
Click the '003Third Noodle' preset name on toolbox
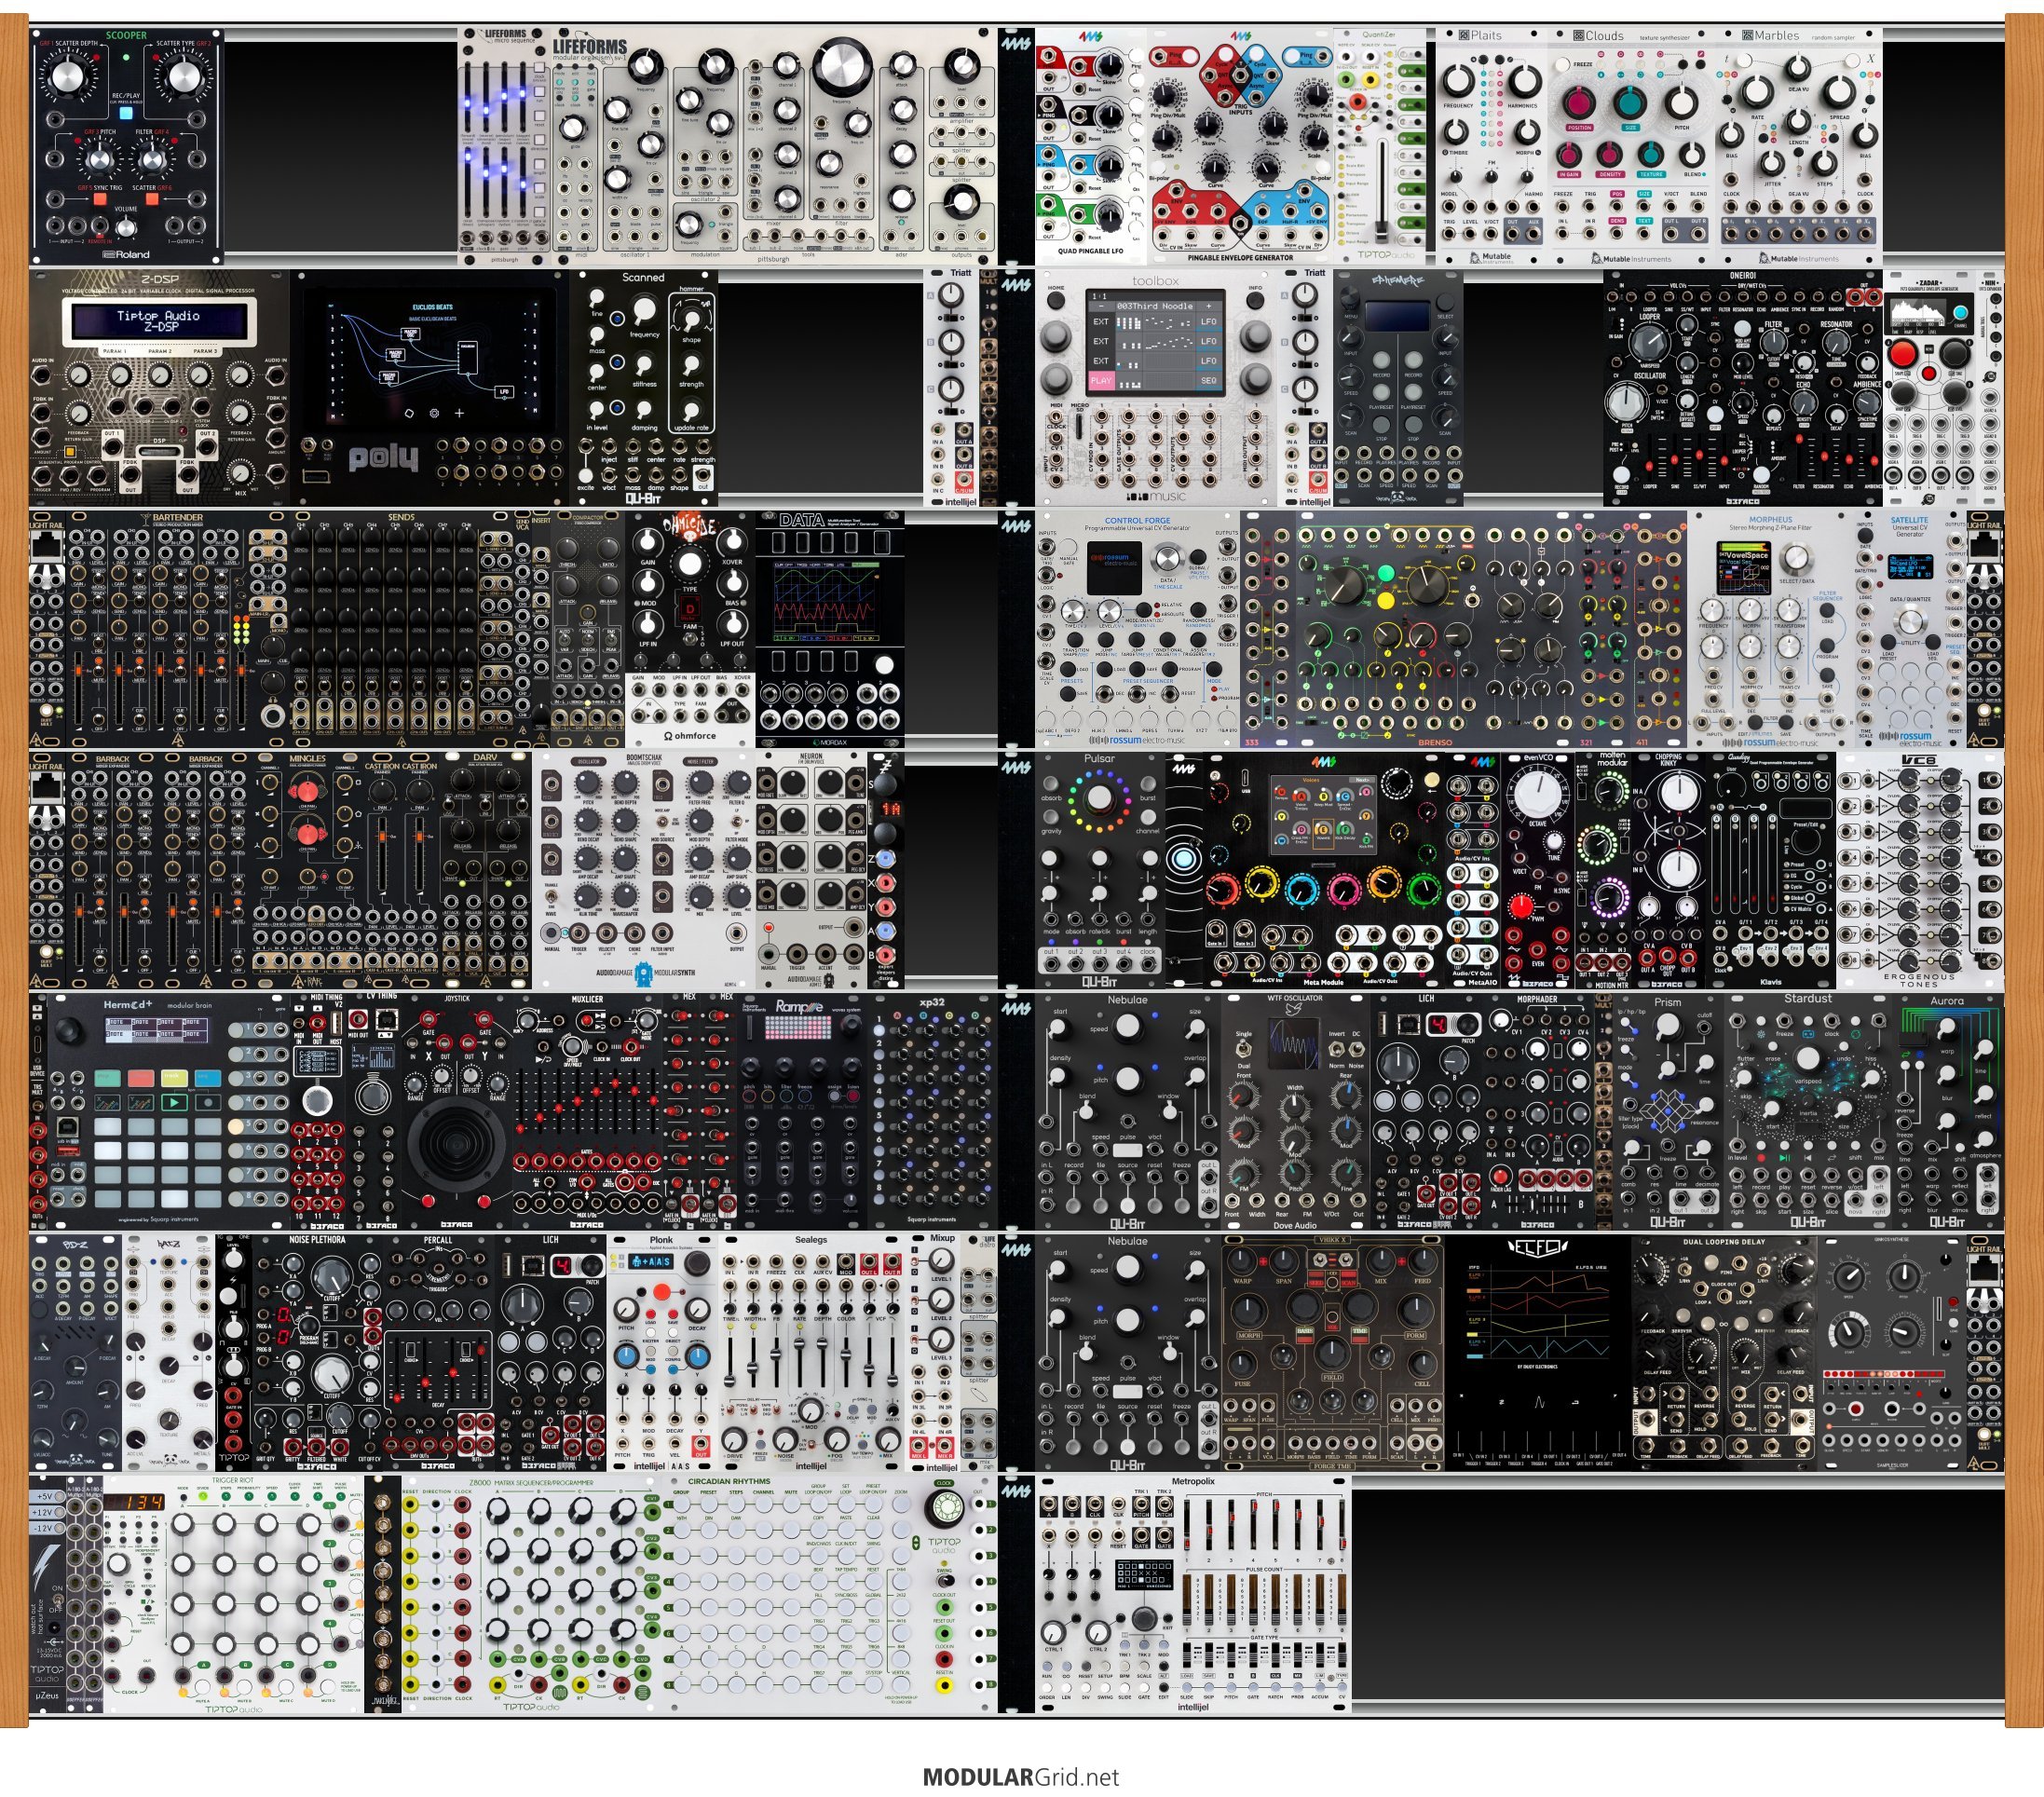point(1155,306)
